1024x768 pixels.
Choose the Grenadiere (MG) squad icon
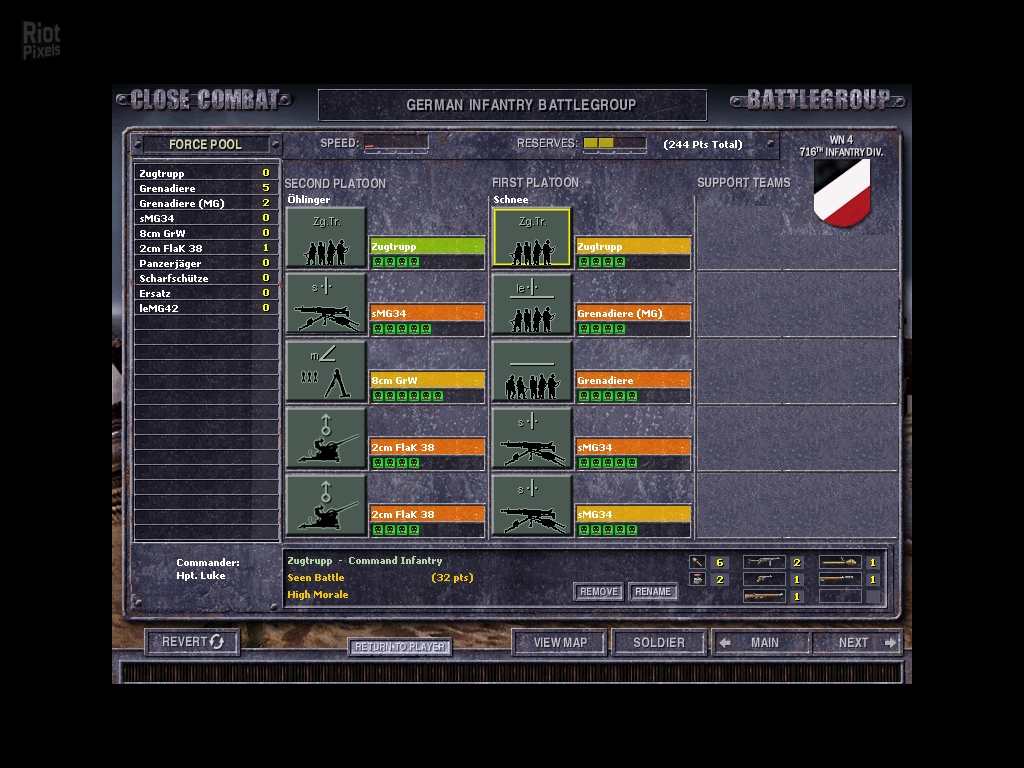532,305
